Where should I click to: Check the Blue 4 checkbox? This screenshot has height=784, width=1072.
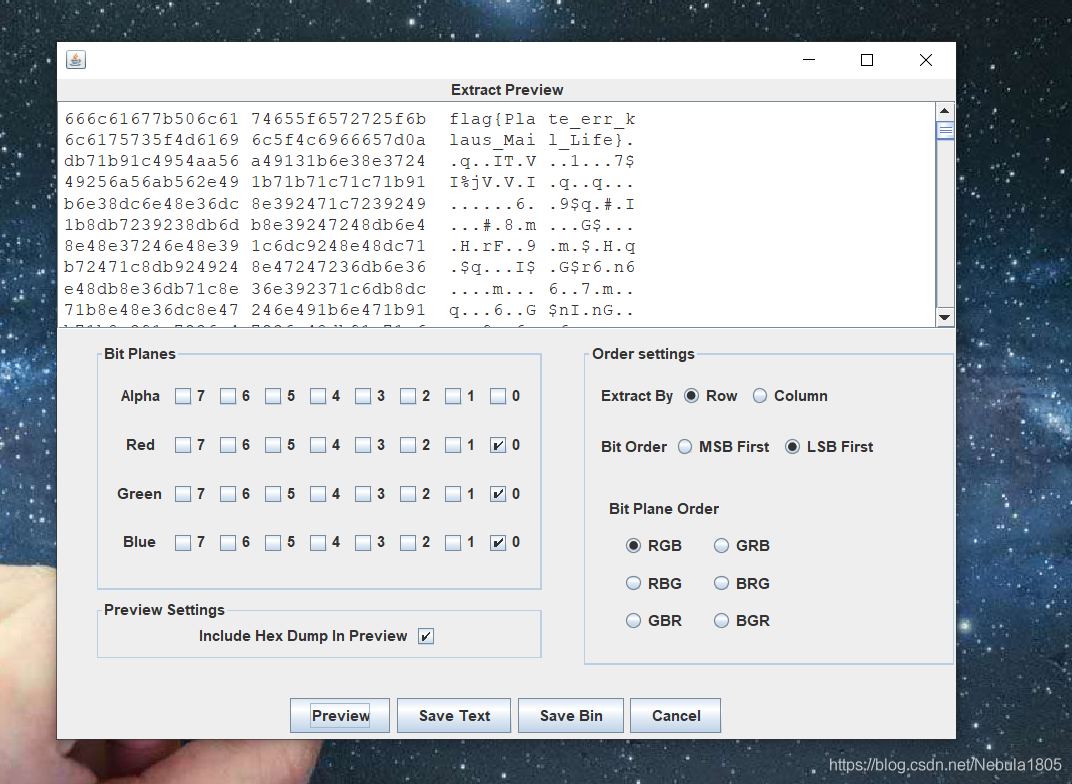[x=318, y=543]
